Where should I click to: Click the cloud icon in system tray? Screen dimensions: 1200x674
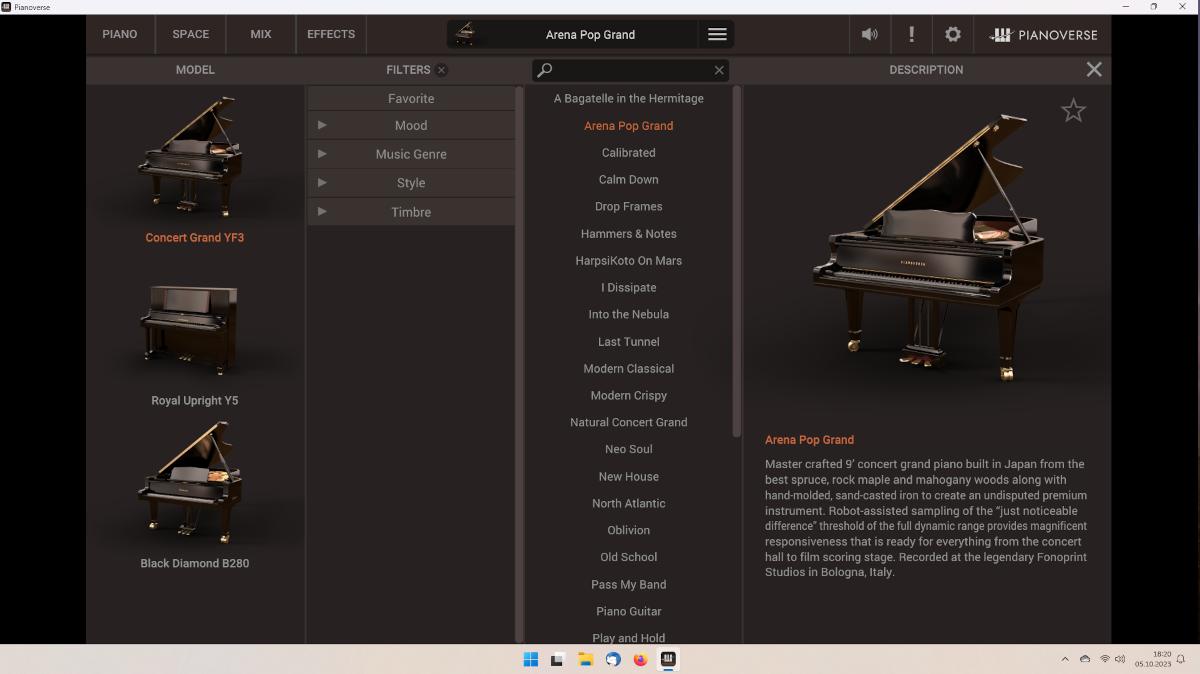[1085, 659]
